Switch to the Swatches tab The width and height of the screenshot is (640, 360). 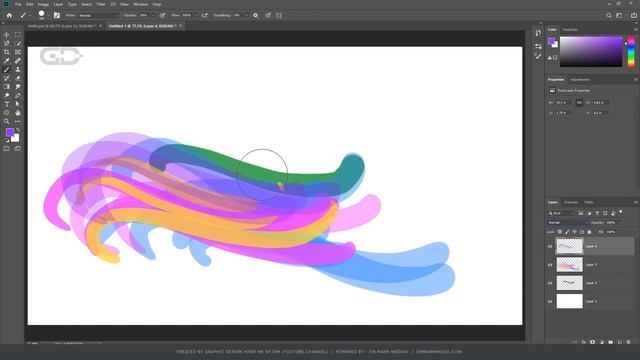pos(570,29)
